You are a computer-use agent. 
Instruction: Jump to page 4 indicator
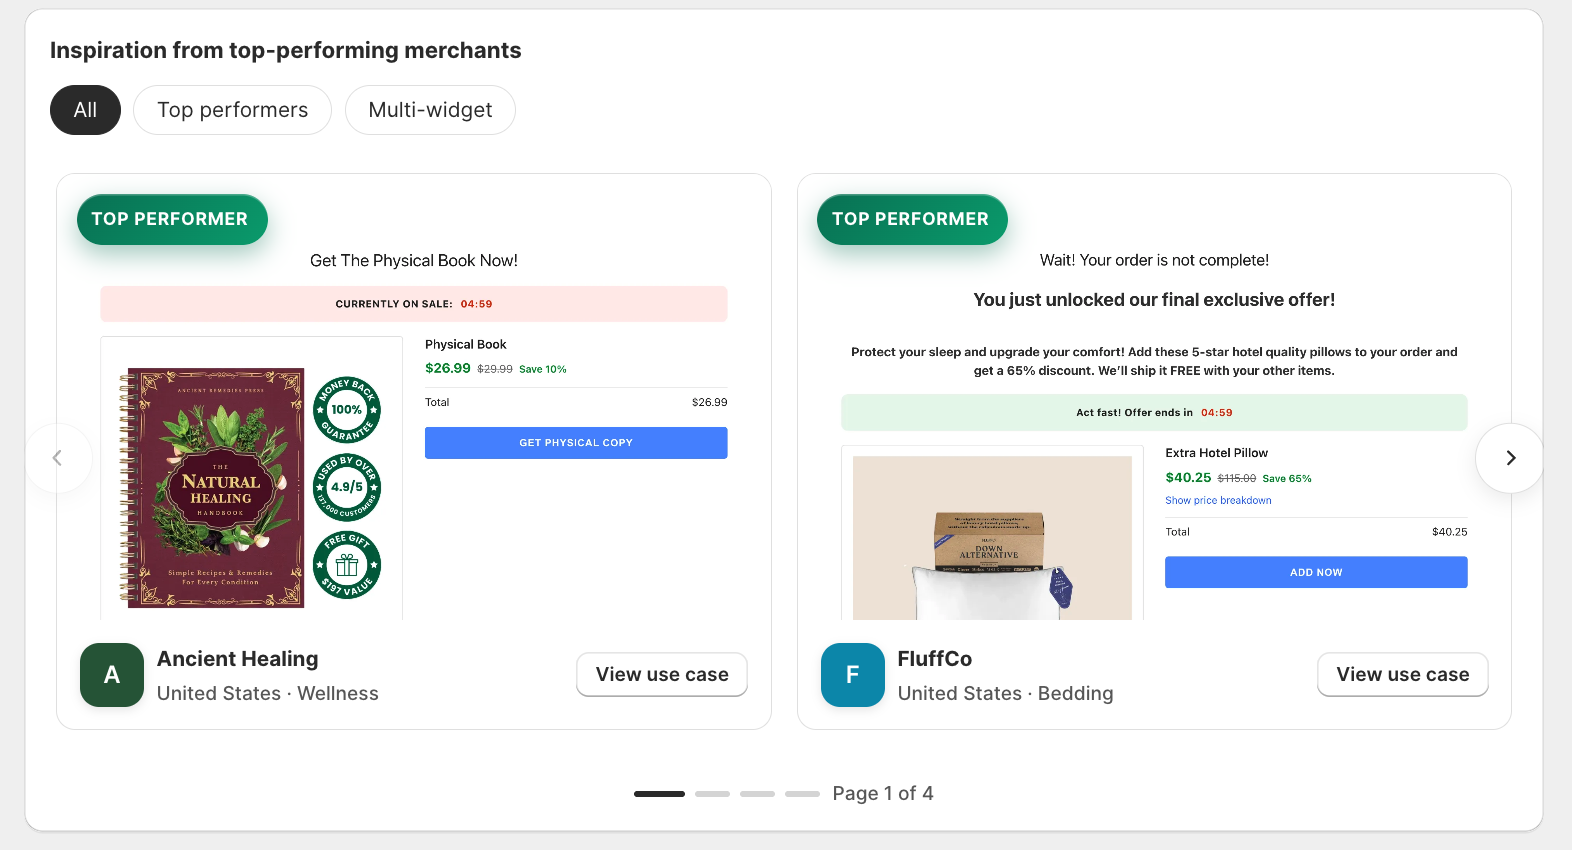coord(802,794)
